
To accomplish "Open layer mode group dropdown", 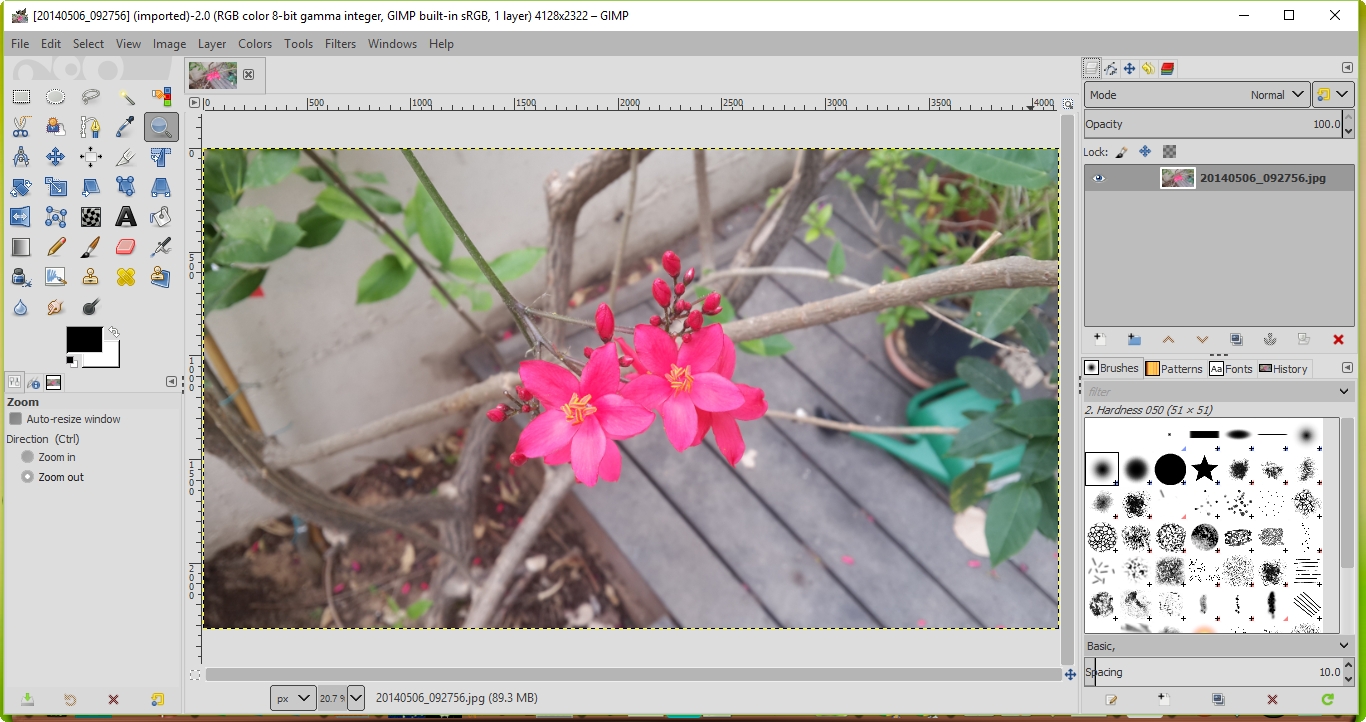I will 1333,95.
